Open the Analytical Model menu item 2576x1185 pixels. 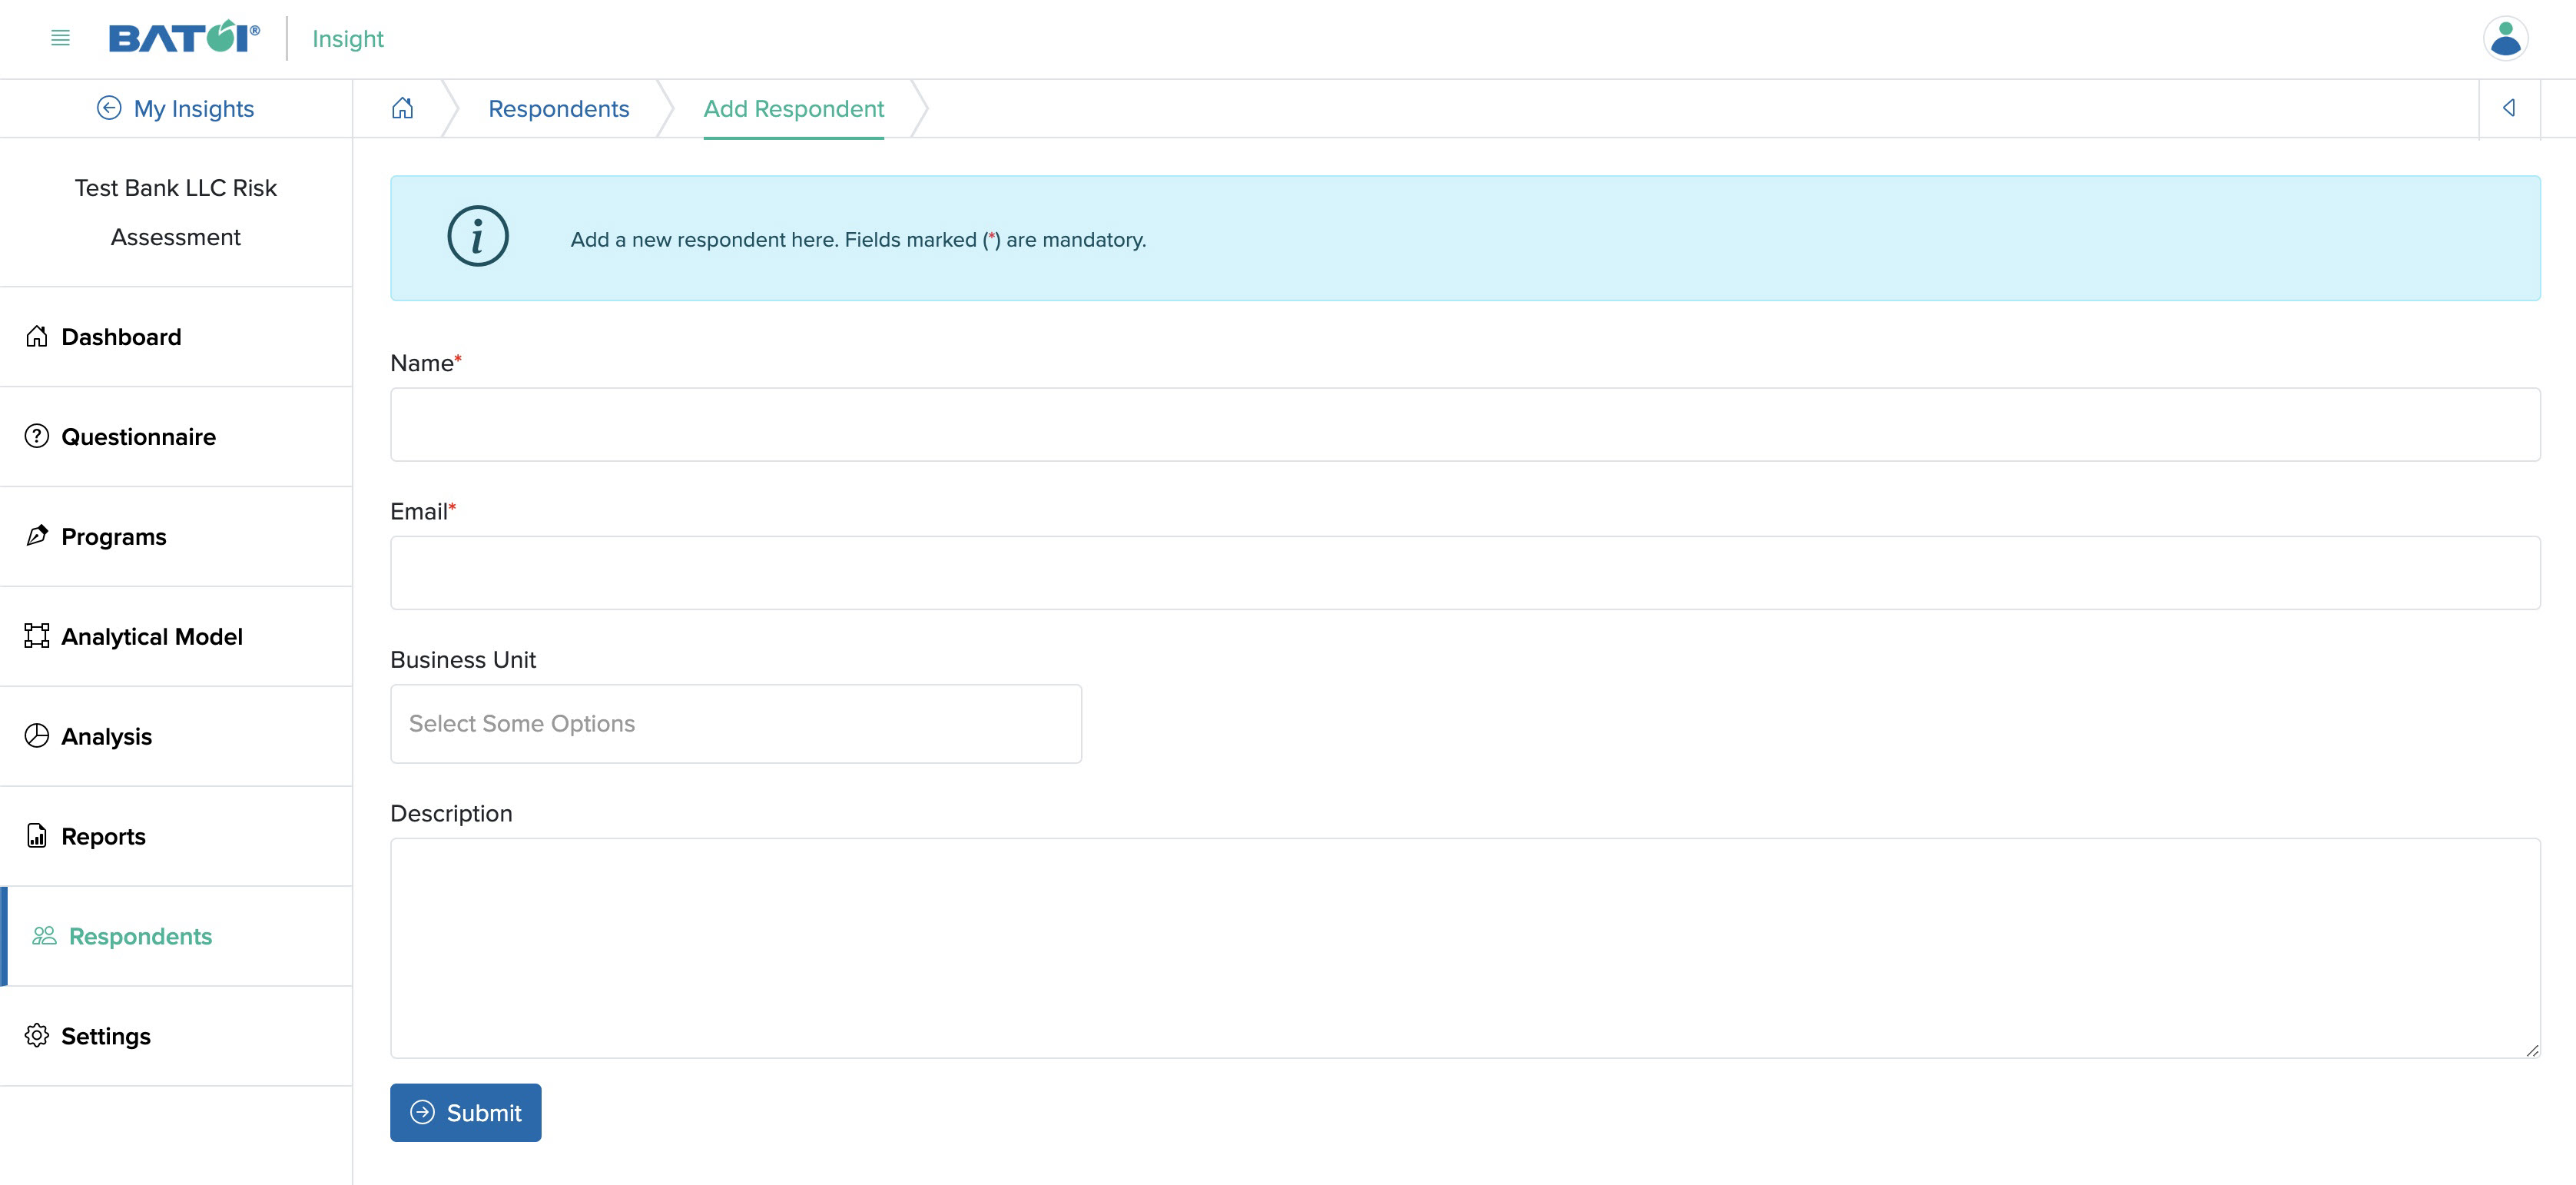(176, 637)
